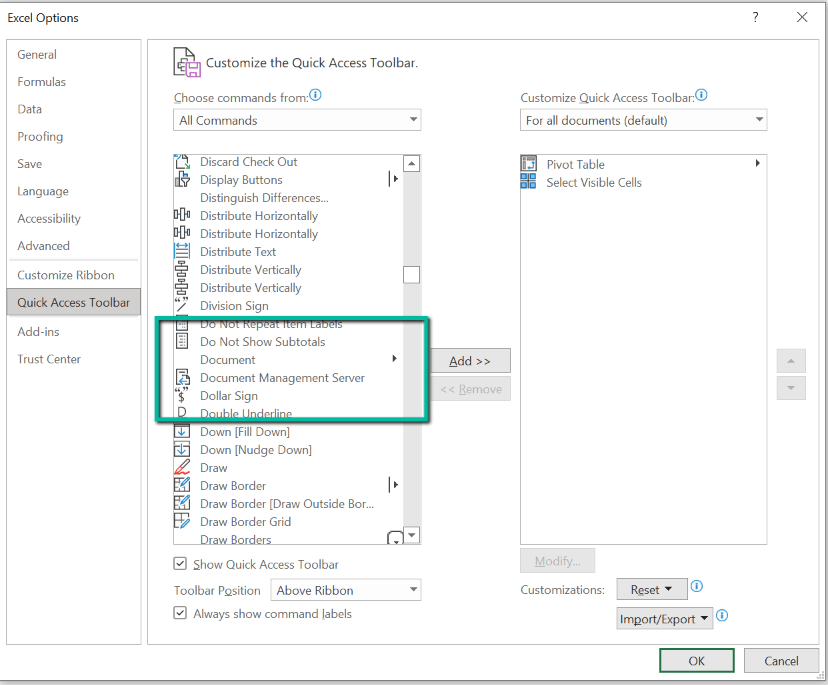Click the Display Buttons icon

click(x=182, y=180)
